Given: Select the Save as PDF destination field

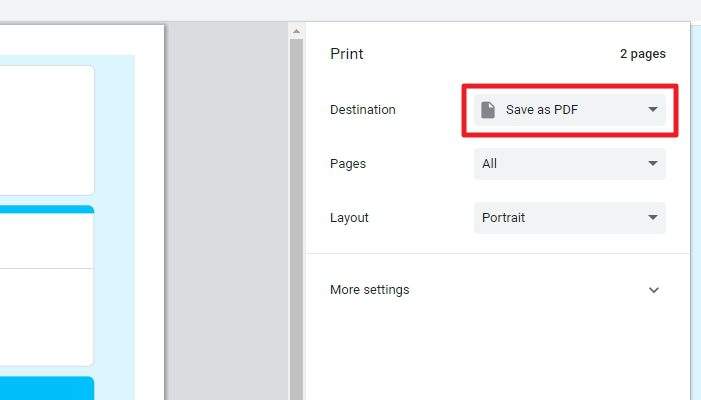Looking at the screenshot, I should [x=570, y=110].
